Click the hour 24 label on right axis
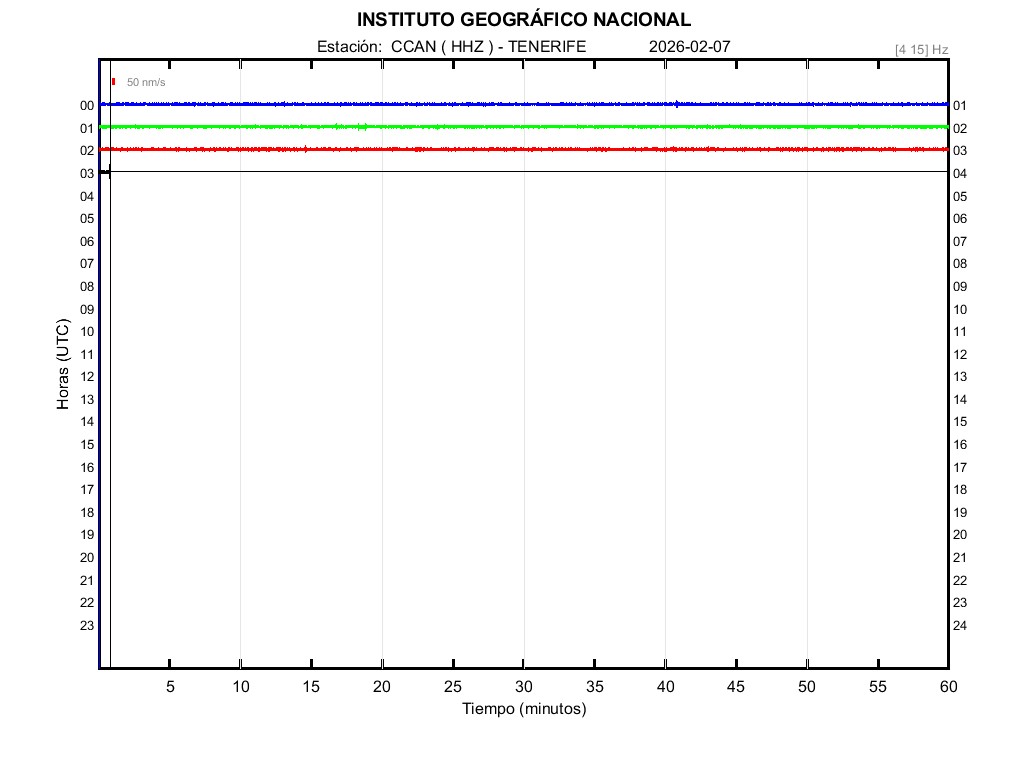Viewport: 1024px width, 768px height. pyautogui.click(x=960, y=626)
